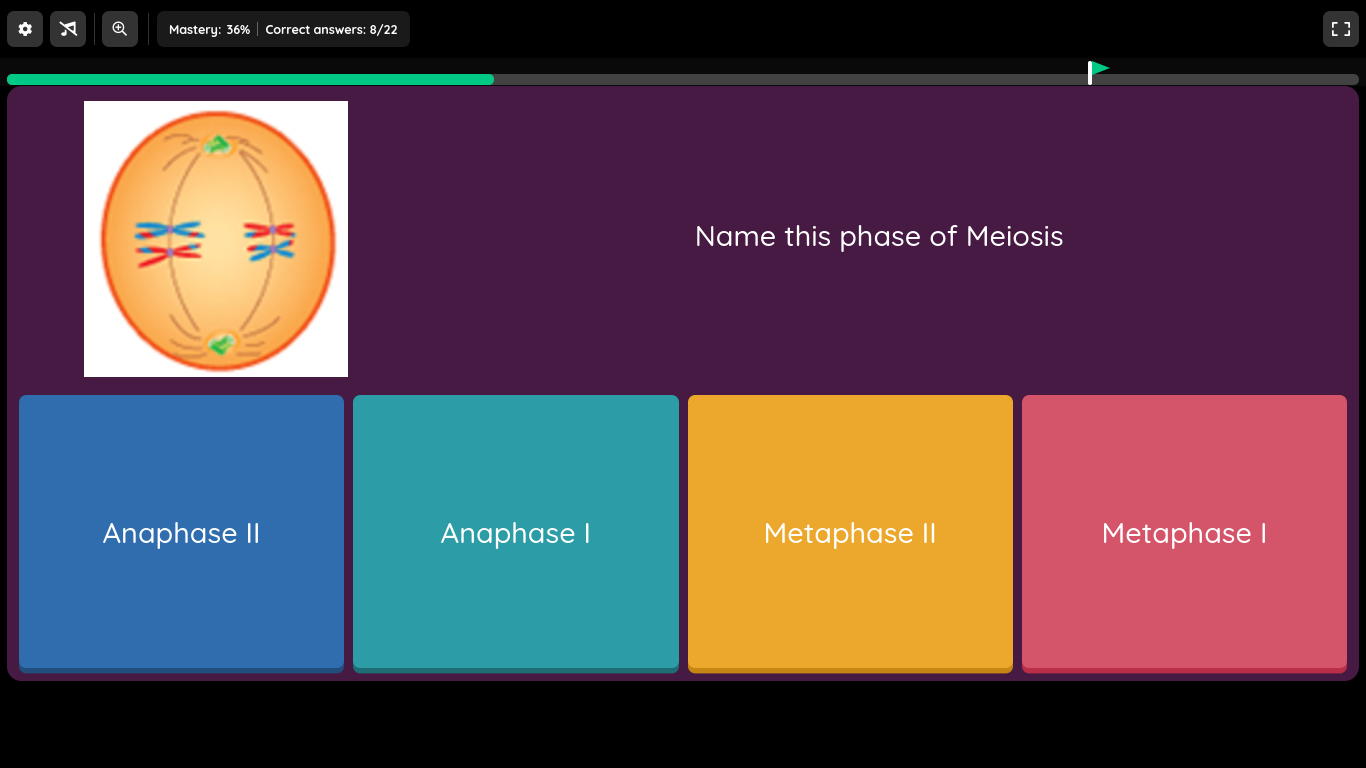Click the right chromosome pair in diagram
This screenshot has width=1366, height=768.
(270, 241)
